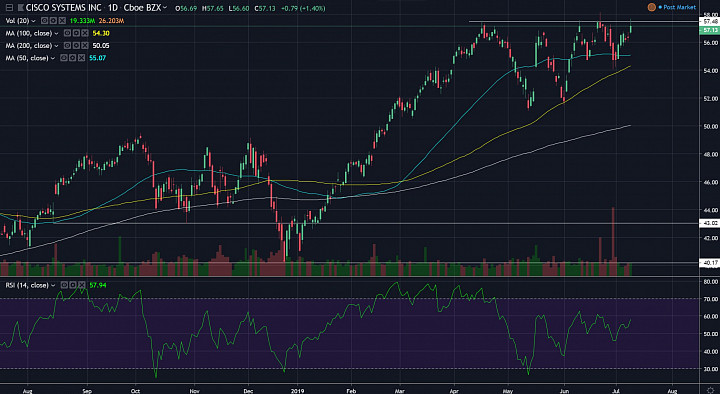Expand the Cboe BZX symbol dropdown arrow
The width and height of the screenshot is (720, 394).
(165, 8)
